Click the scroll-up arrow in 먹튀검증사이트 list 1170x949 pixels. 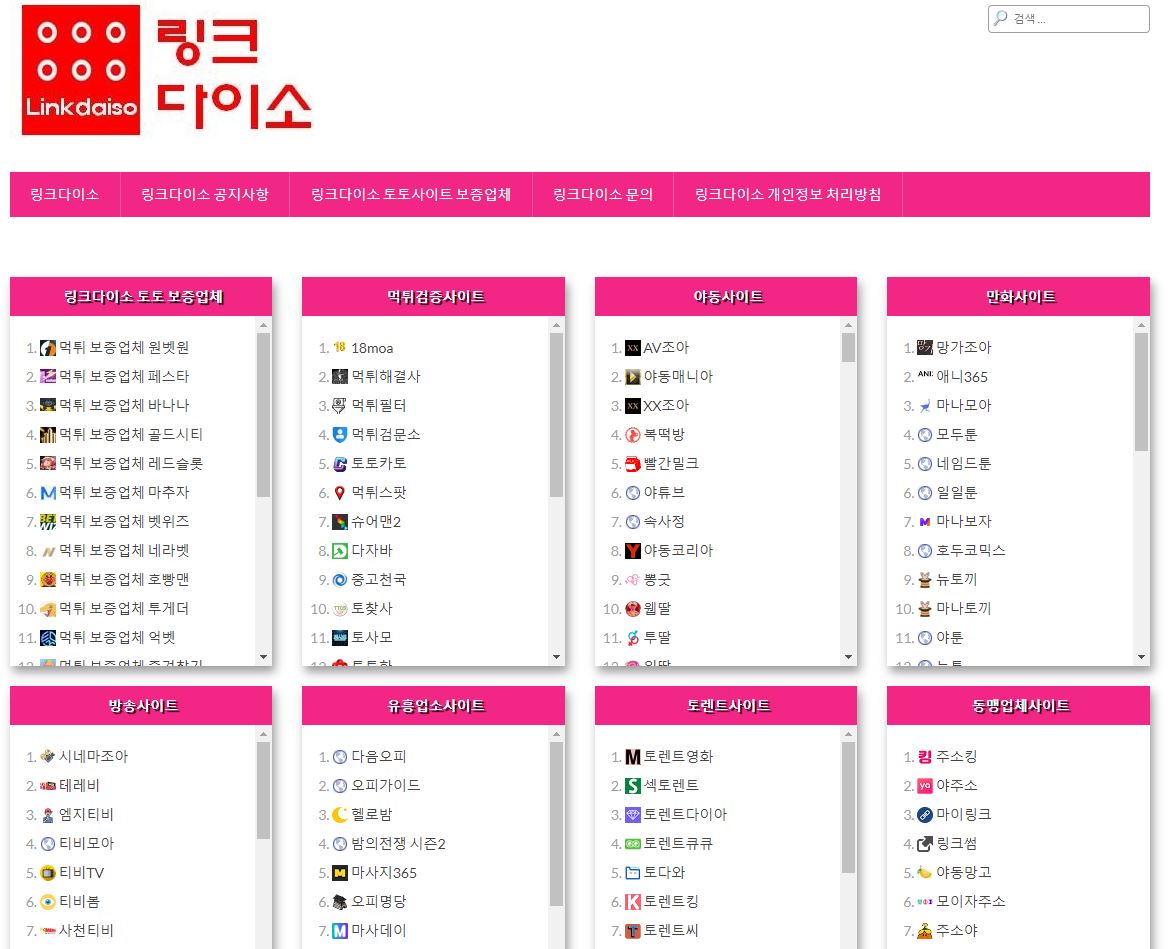[556, 325]
